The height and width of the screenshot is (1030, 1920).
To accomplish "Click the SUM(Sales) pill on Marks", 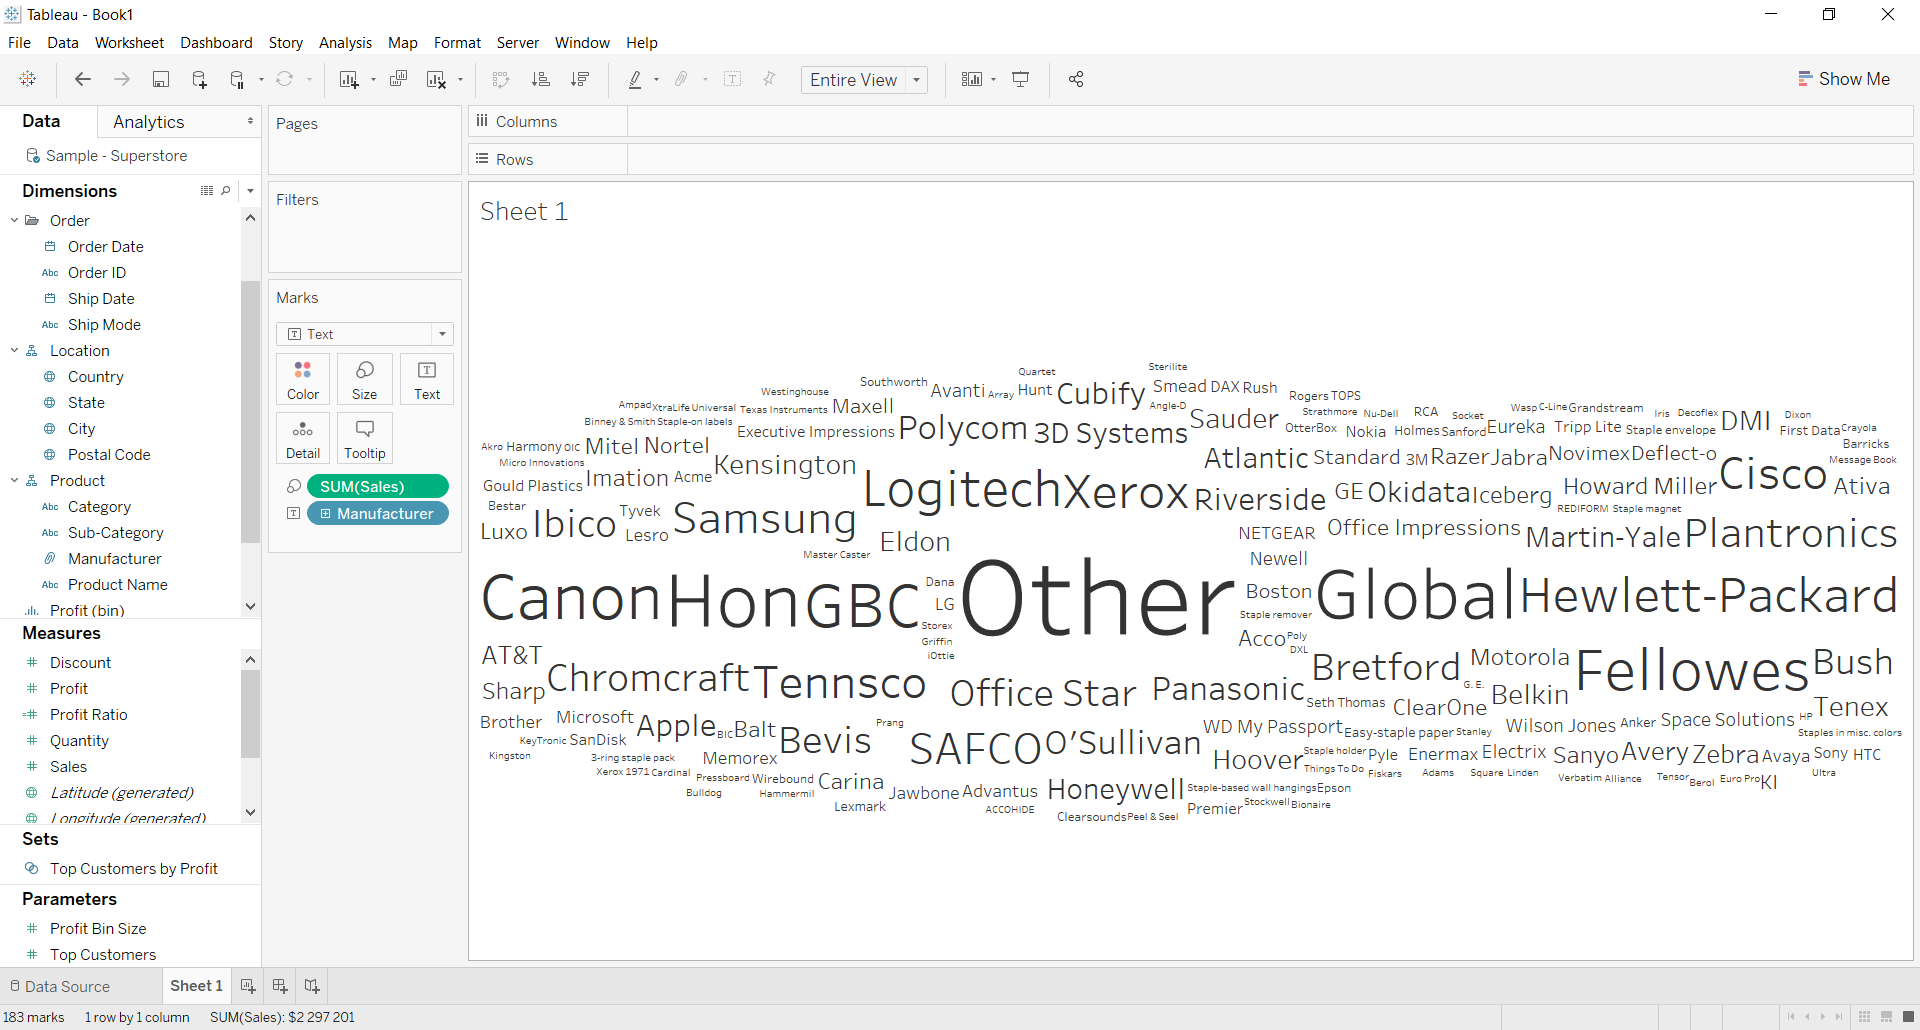I will coord(377,487).
